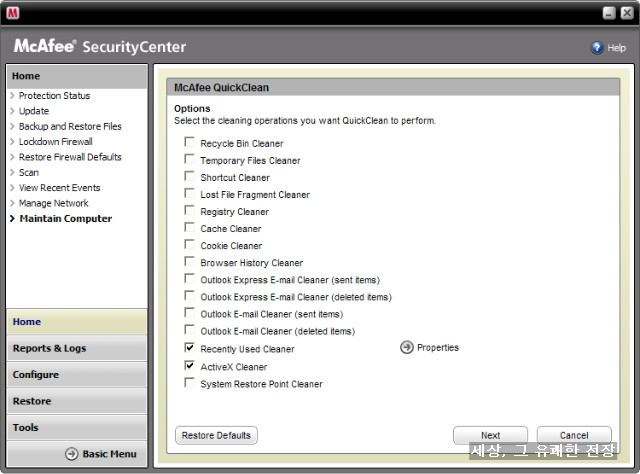Screen dimensions: 640x474
Task: Open Protection Status from sidebar
Action: pos(54,96)
